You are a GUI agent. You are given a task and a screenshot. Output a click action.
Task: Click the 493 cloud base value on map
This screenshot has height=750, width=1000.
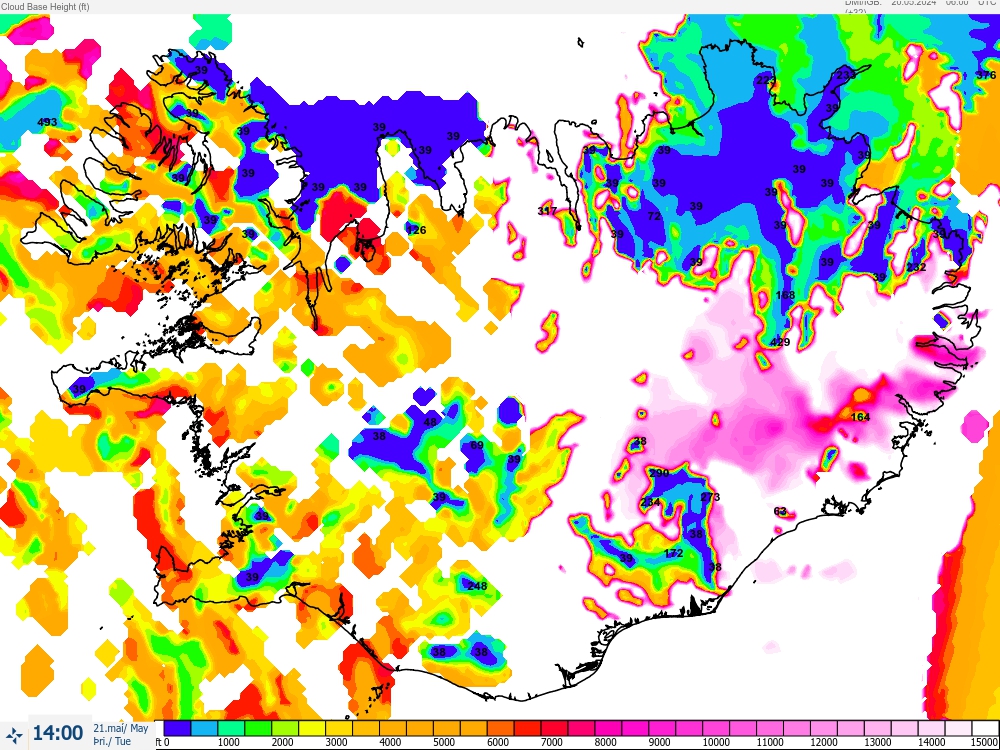tap(47, 122)
